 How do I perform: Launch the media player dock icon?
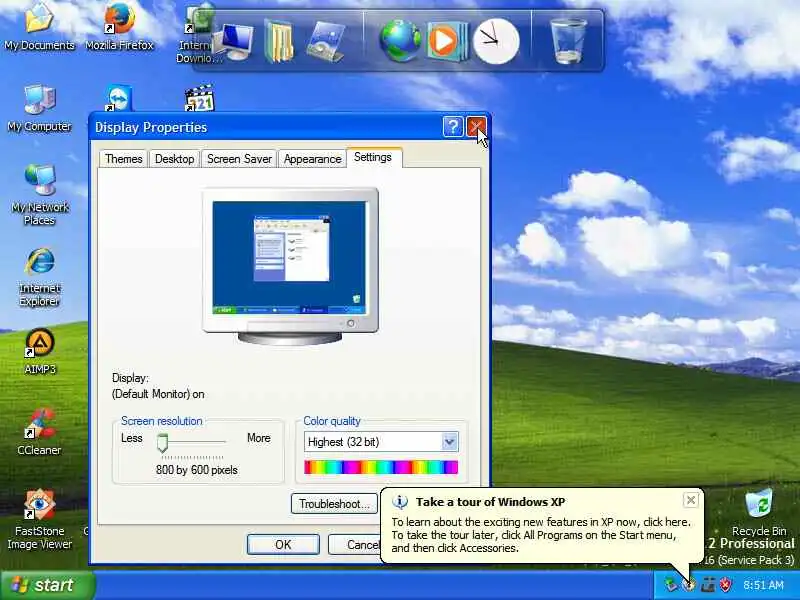click(447, 41)
